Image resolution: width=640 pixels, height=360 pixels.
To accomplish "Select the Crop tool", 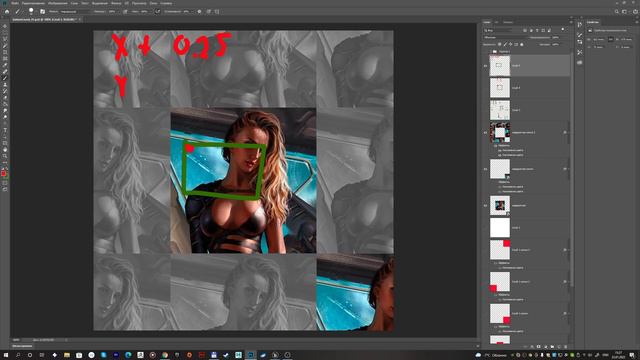I will (x=5, y=52).
